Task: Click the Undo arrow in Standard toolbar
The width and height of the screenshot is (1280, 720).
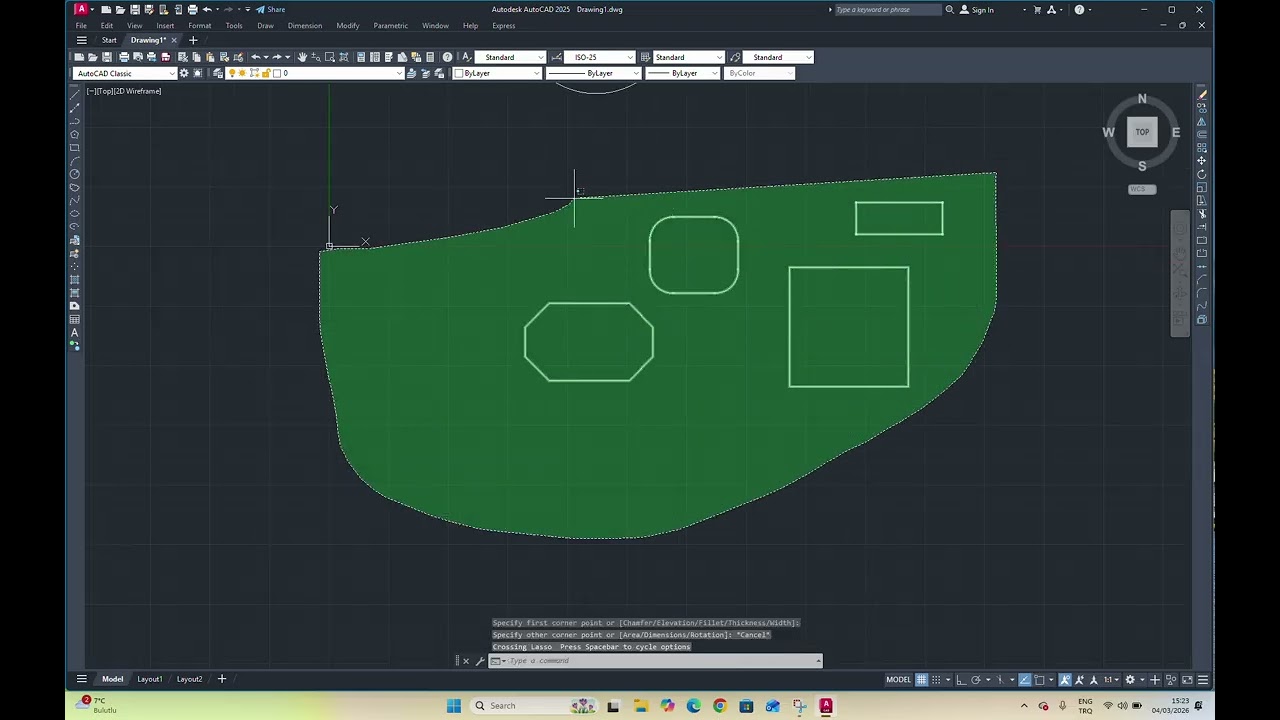Action: coord(256,57)
